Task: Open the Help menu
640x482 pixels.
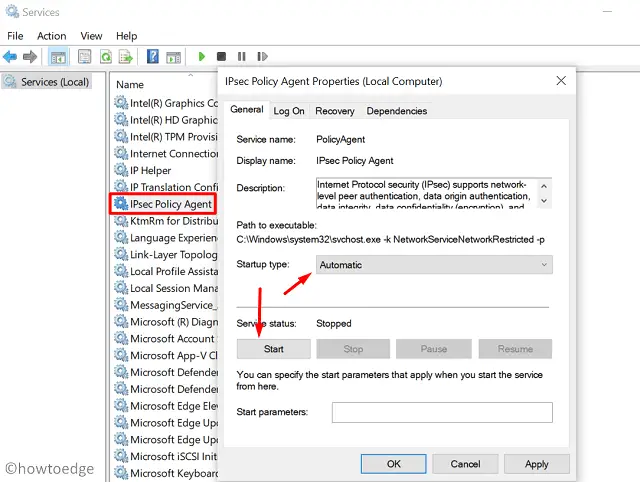Action: pos(127,36)
